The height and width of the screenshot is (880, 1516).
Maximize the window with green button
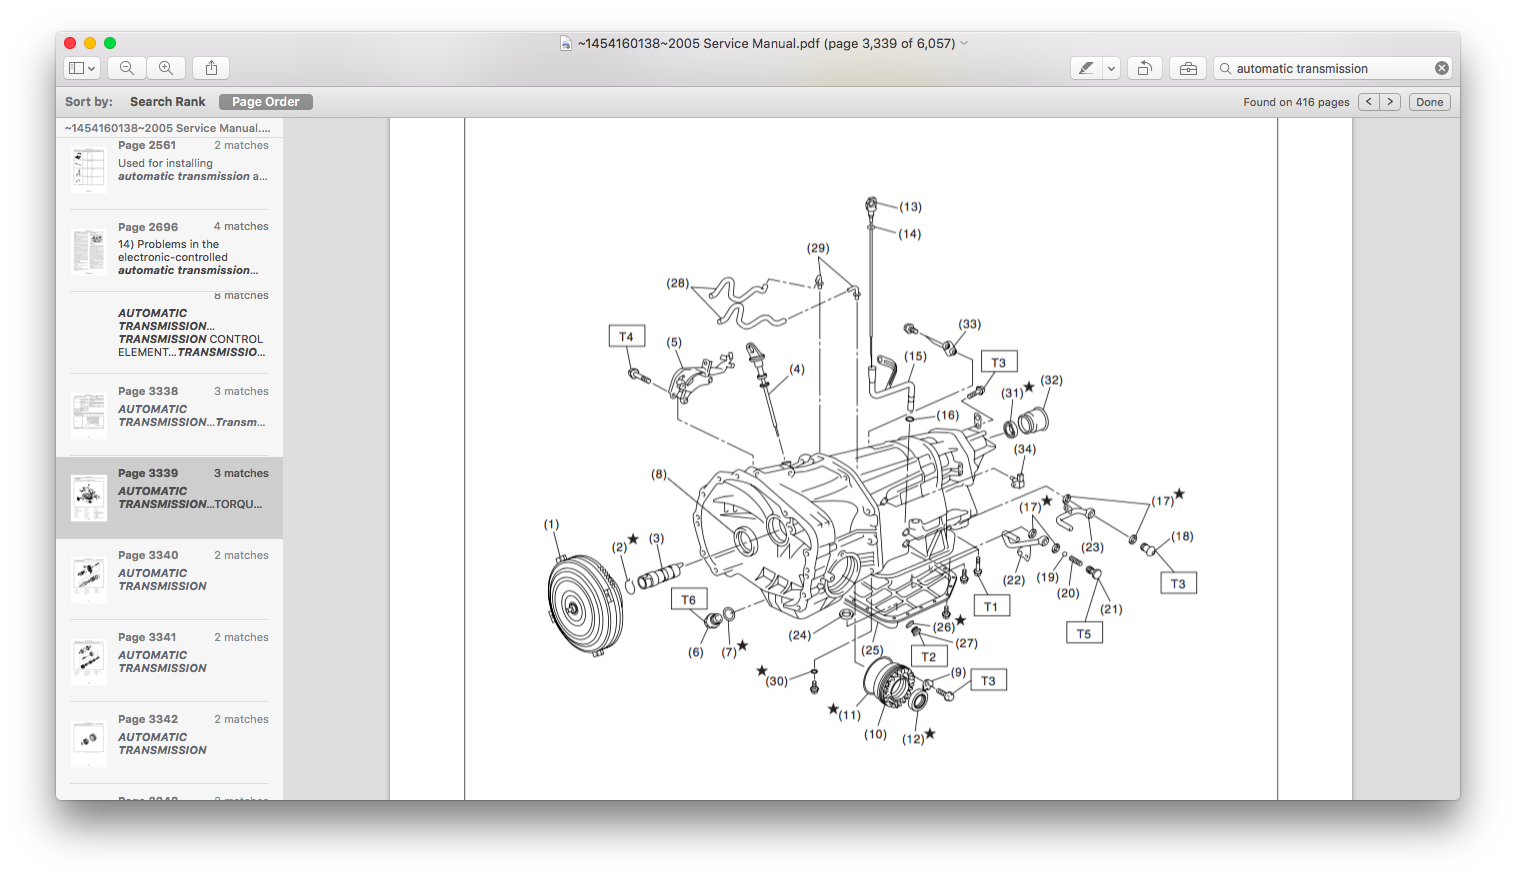coord(110,43)
